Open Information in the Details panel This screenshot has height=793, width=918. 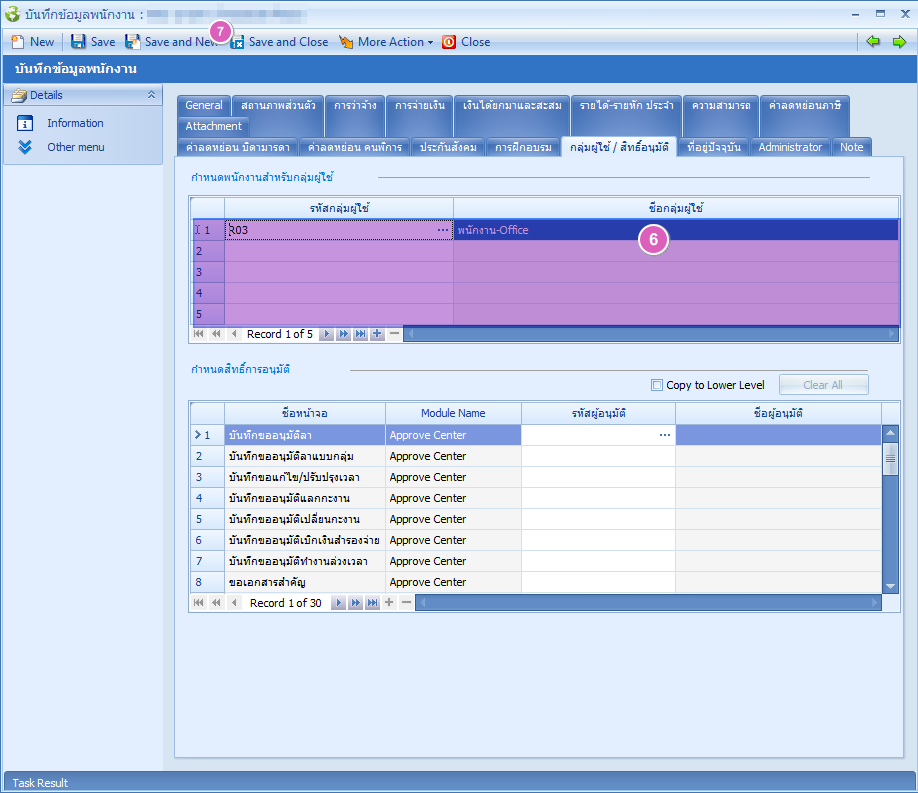[75, 123]
